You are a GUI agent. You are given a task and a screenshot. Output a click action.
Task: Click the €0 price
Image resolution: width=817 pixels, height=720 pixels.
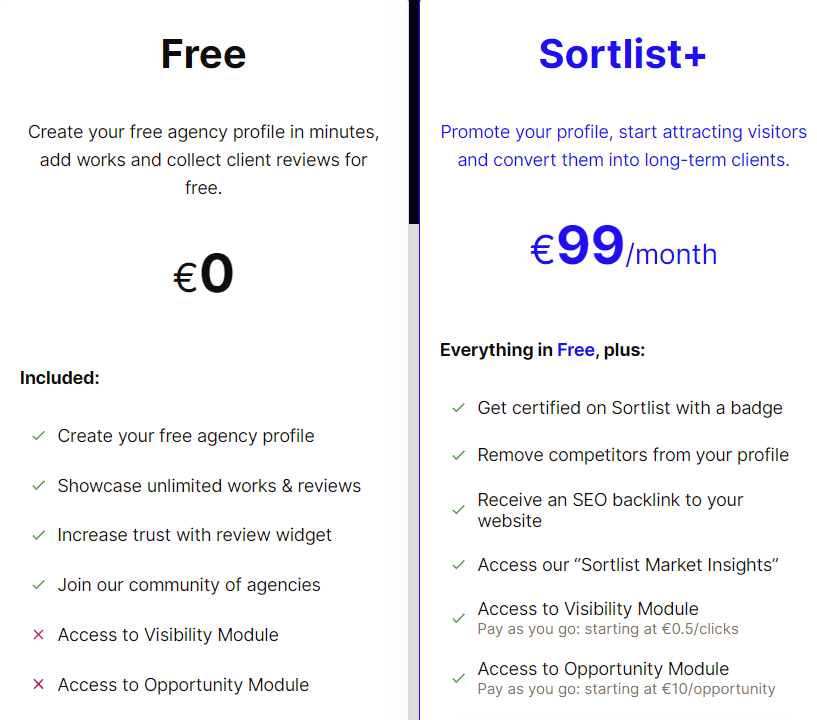[203, 274]
